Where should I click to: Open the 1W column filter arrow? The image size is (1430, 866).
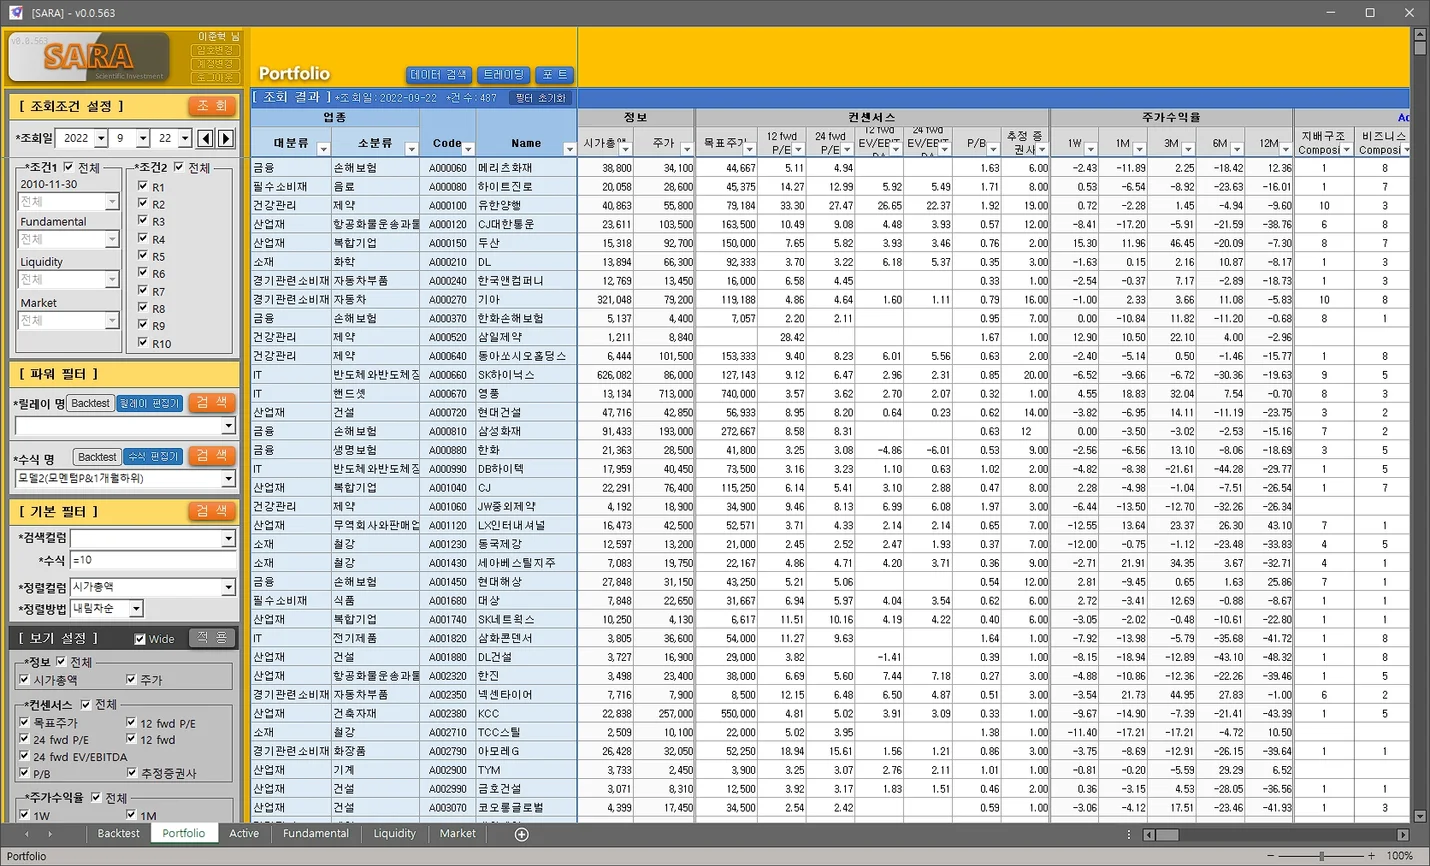click(1090, 149)
